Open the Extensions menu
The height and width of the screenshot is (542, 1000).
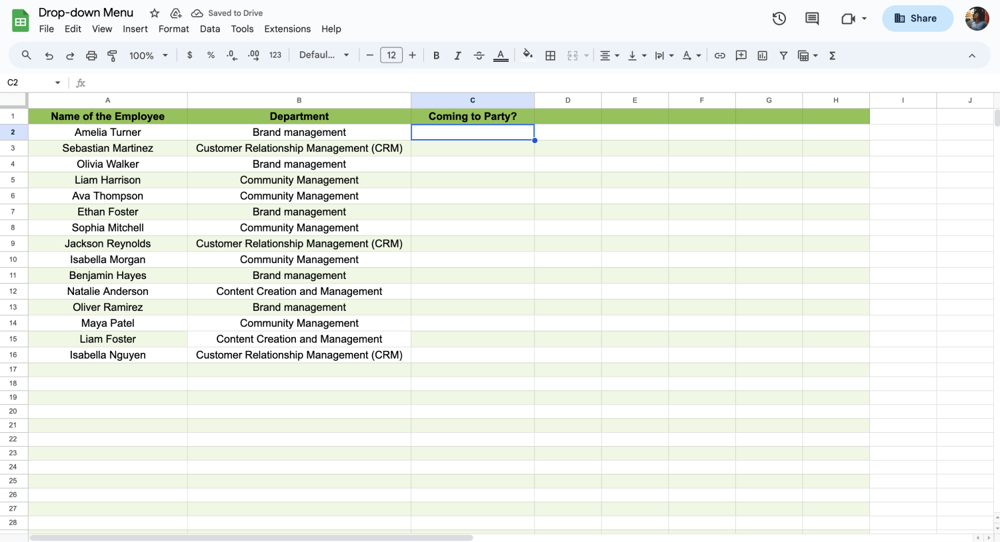pos(287,29)
